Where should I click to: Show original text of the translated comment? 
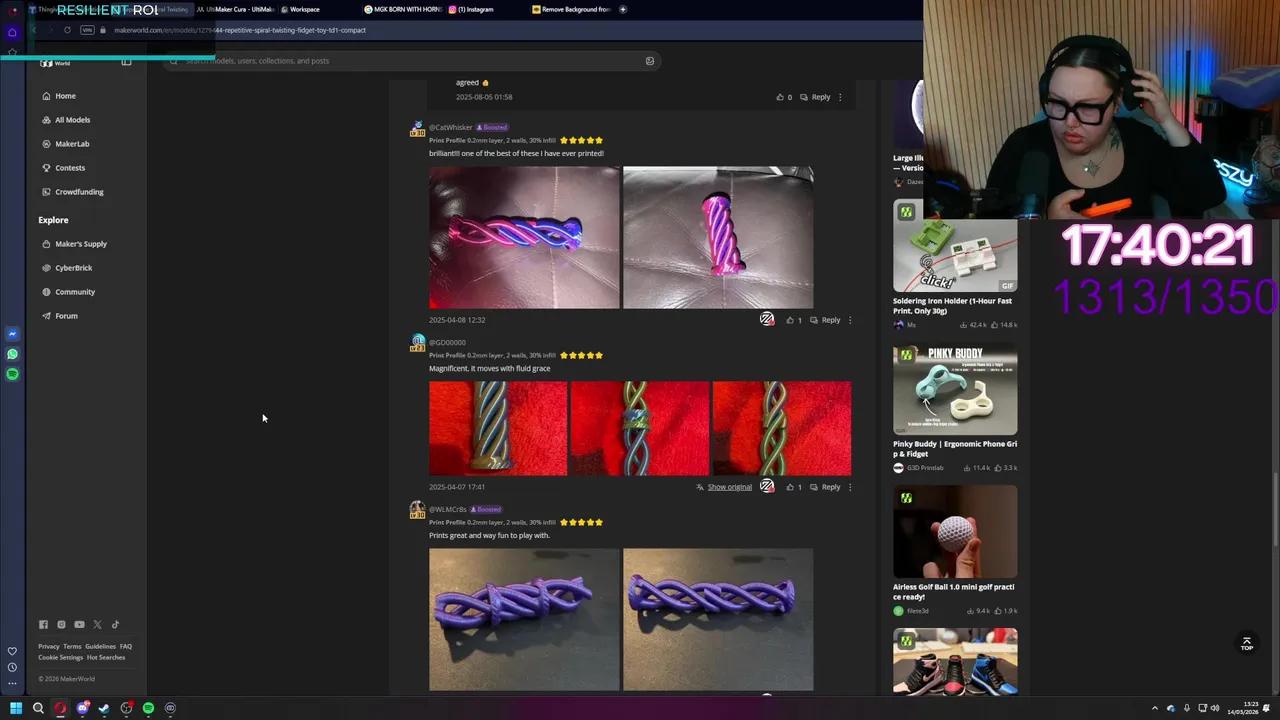(729, 486)
